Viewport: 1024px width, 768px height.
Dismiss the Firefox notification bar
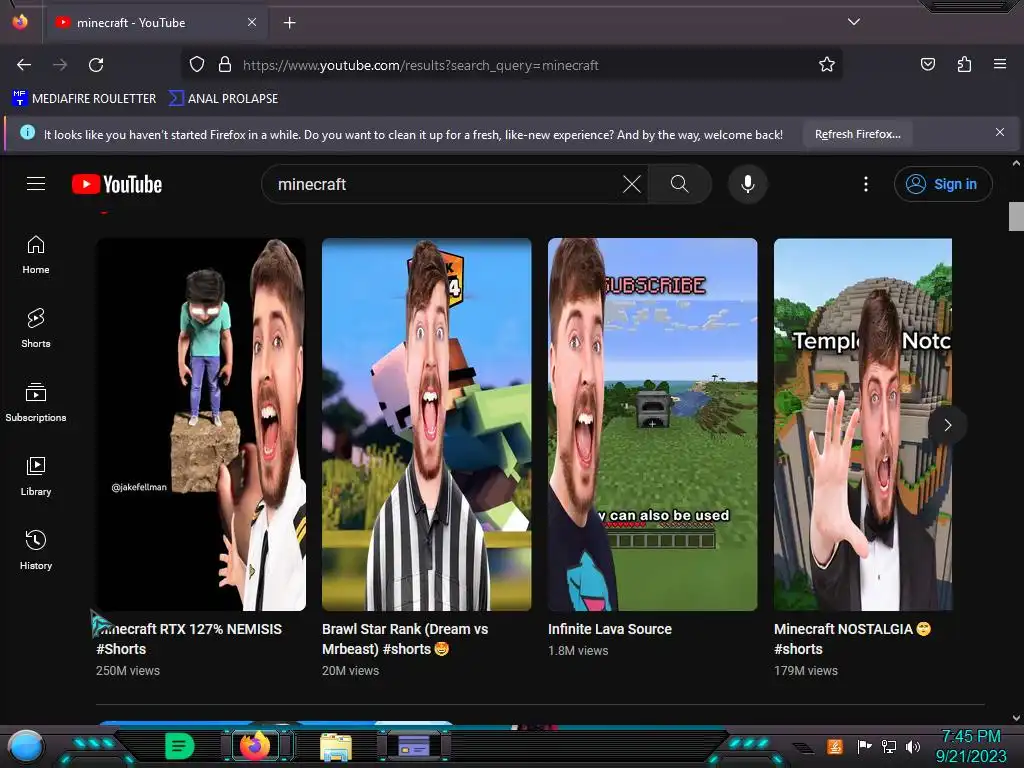tap(1000, 133)
